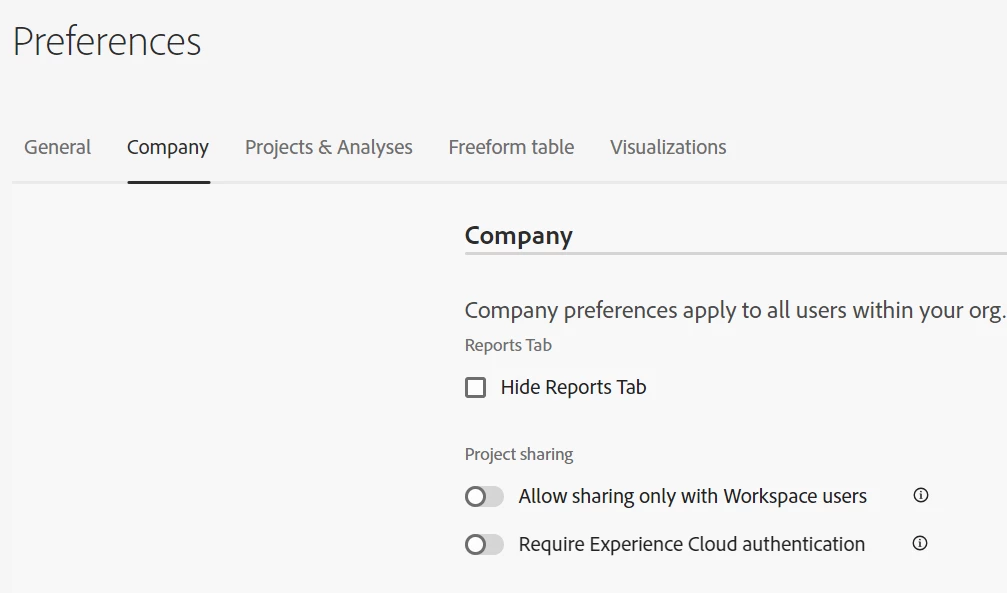Click the "Reports Tab" section label
Screen dimensions: 1007x593
[x=508, y=345]
